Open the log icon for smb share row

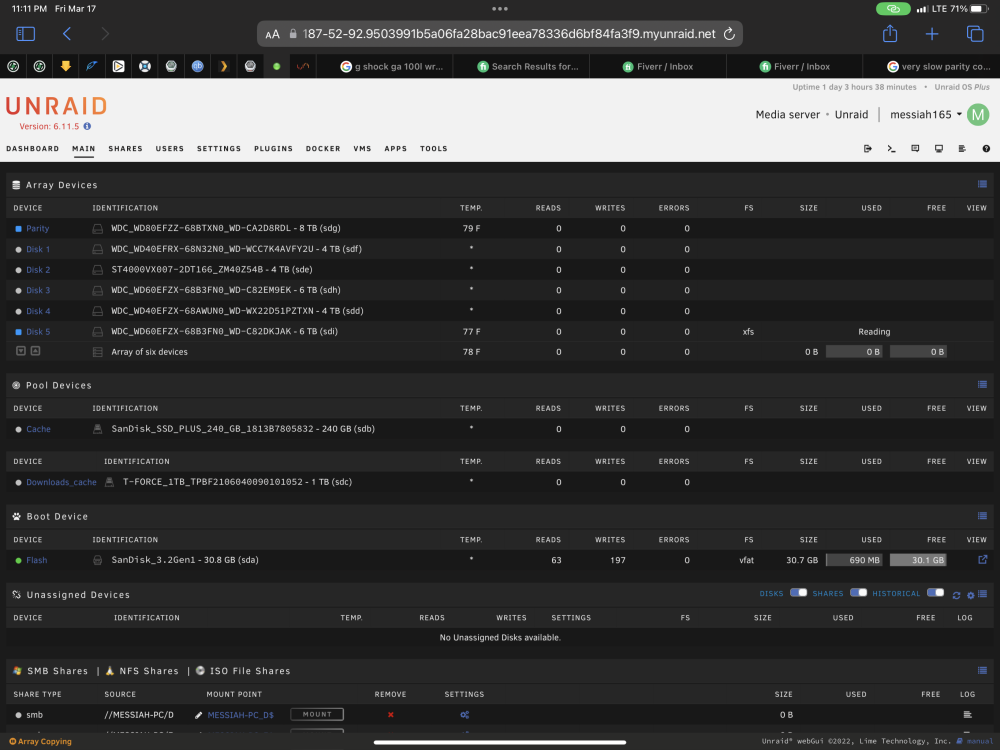(967, 714)
